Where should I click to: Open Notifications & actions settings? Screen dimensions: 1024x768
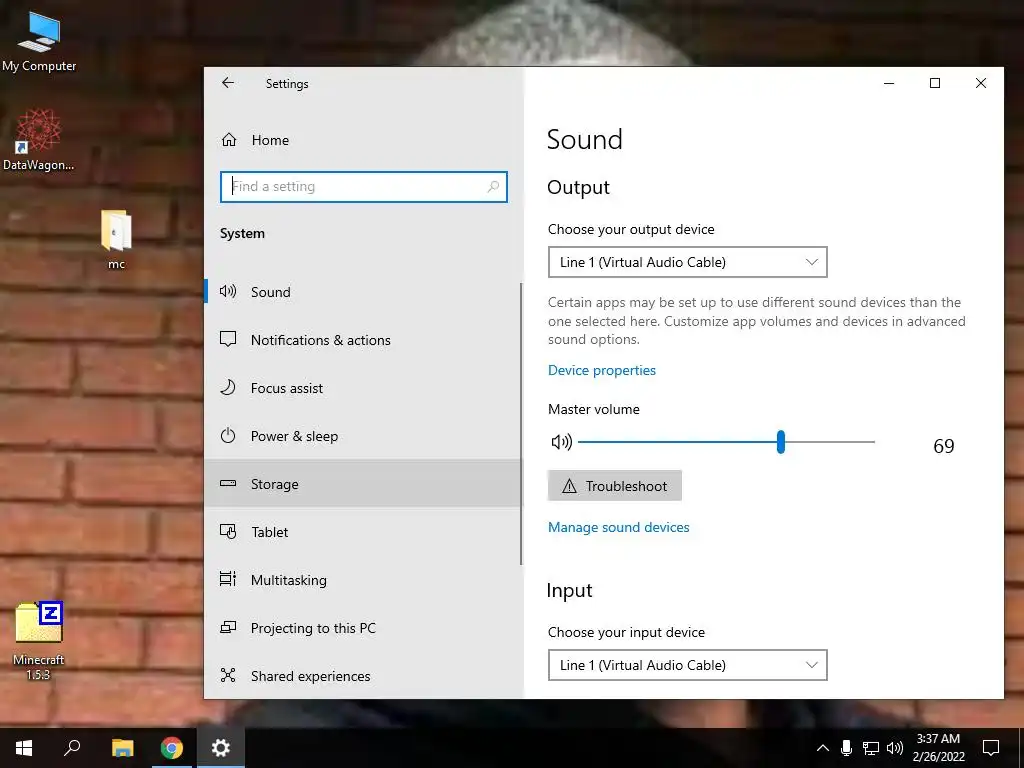point(362,340)
